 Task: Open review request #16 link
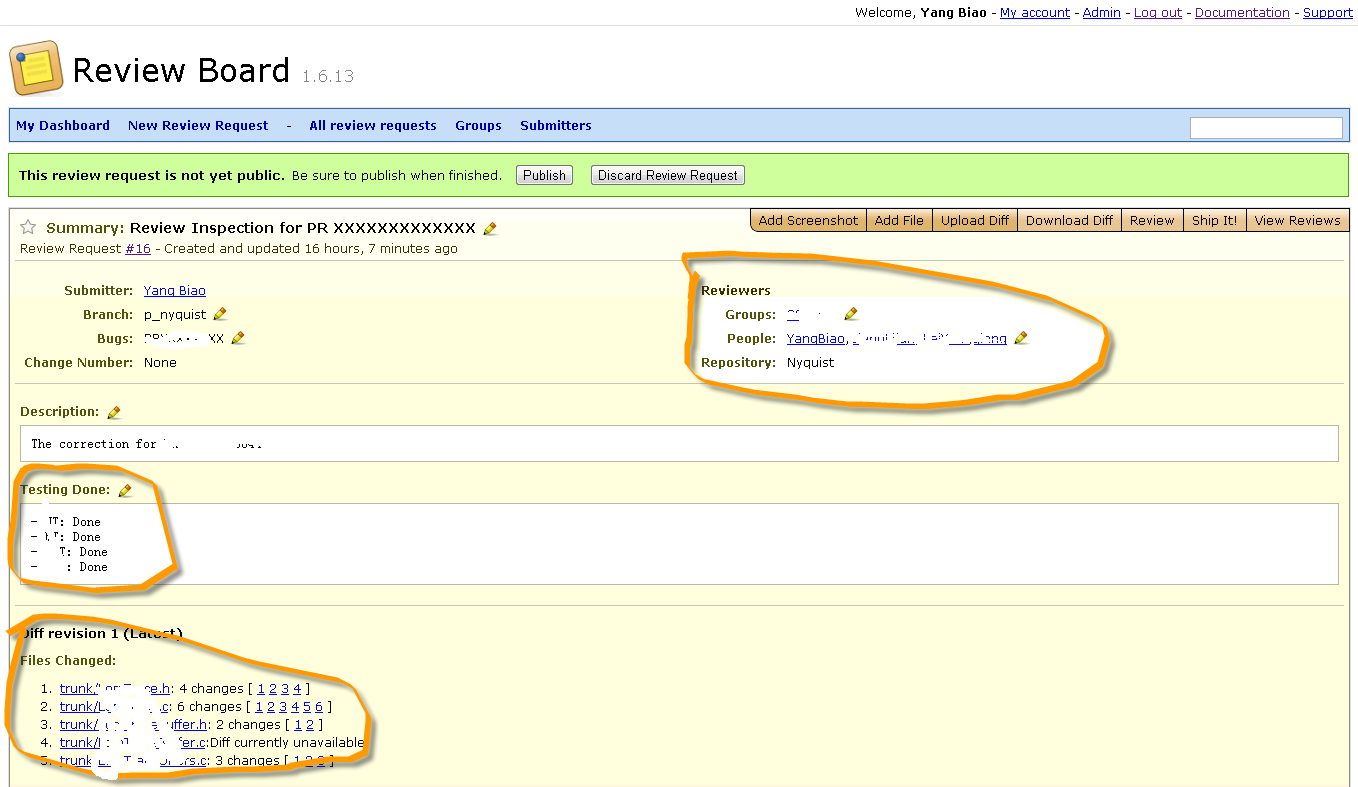pos(138,249)
